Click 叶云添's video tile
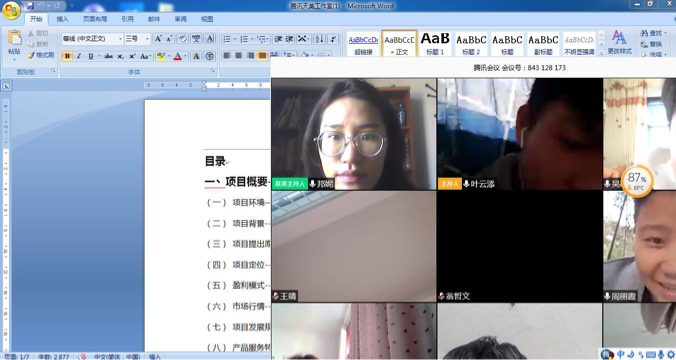676x360 pixels. [520, 134]
